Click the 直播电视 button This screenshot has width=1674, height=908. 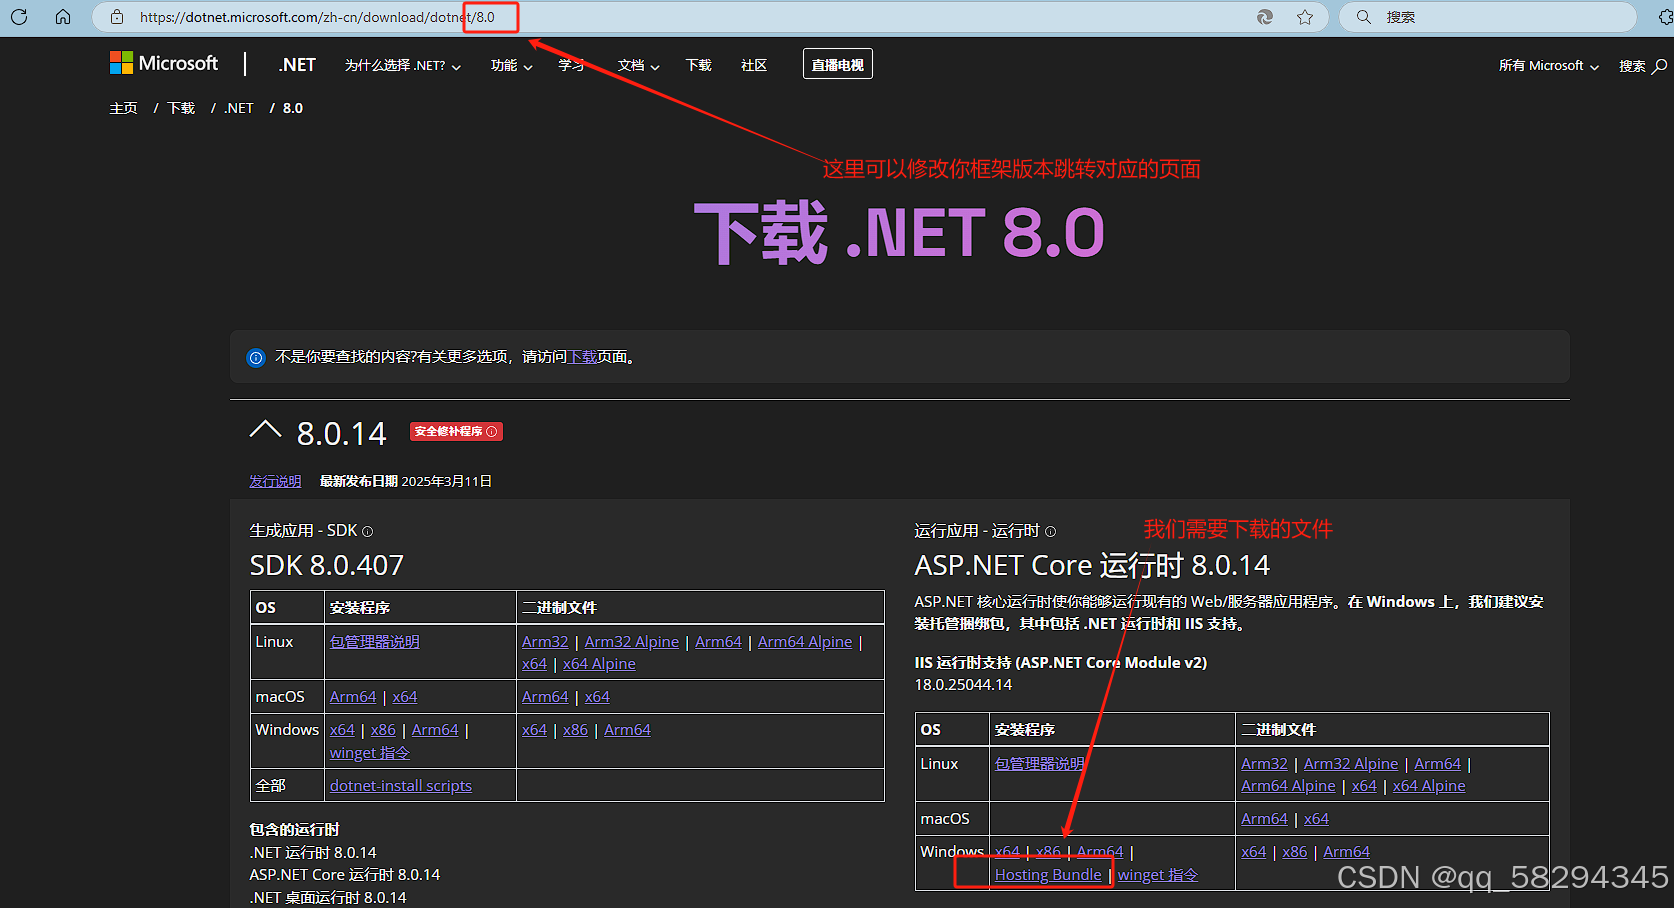point(838,64)
